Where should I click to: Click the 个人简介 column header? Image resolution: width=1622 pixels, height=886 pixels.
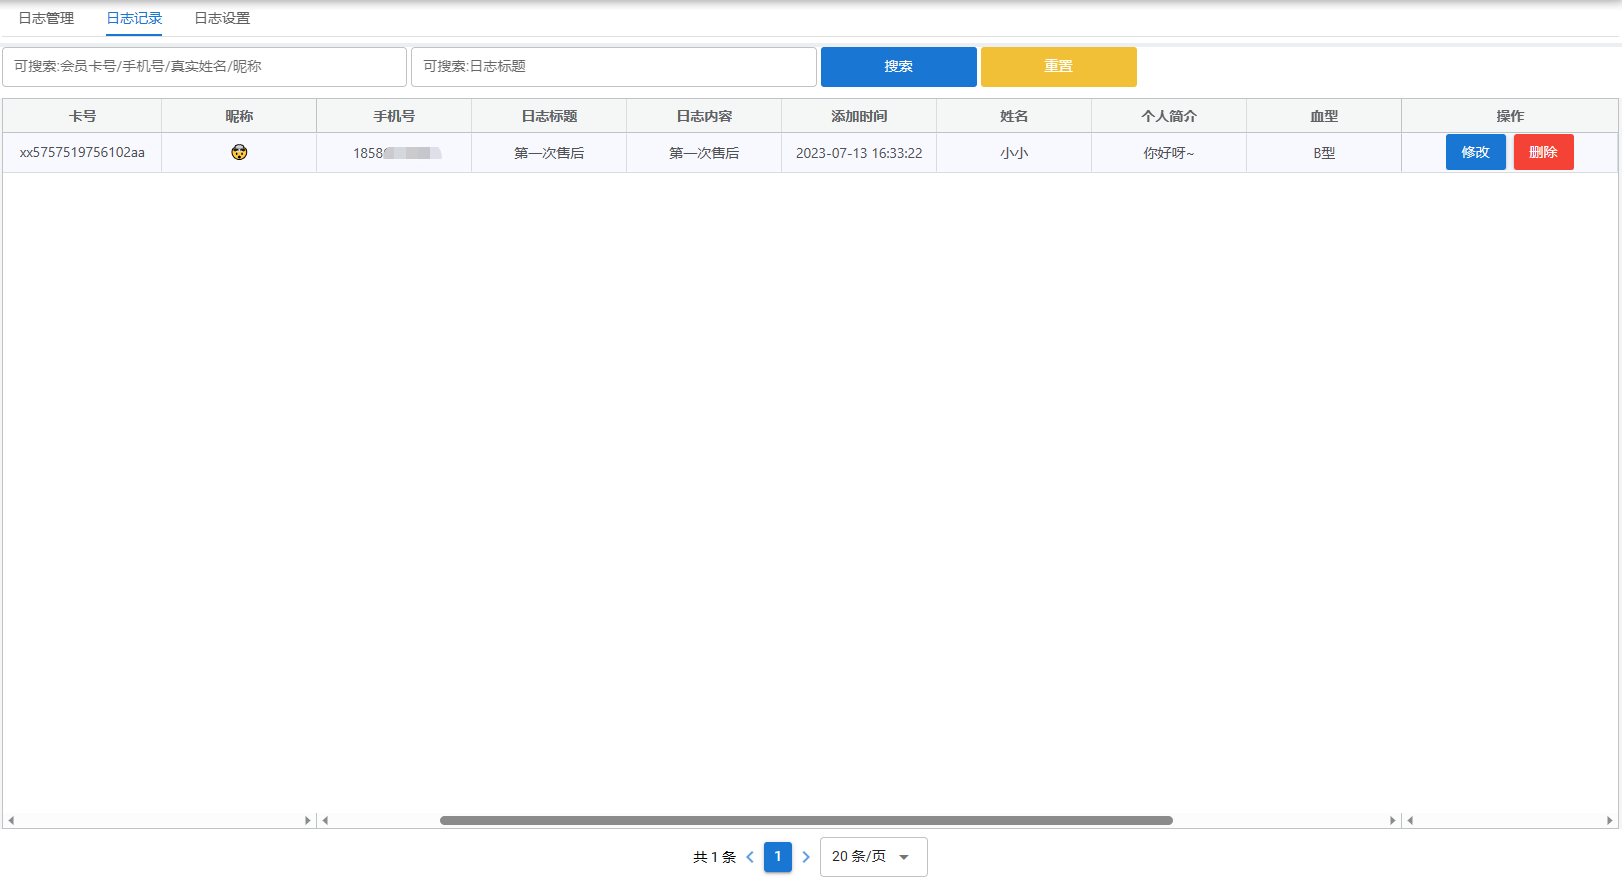point(1169,116)
